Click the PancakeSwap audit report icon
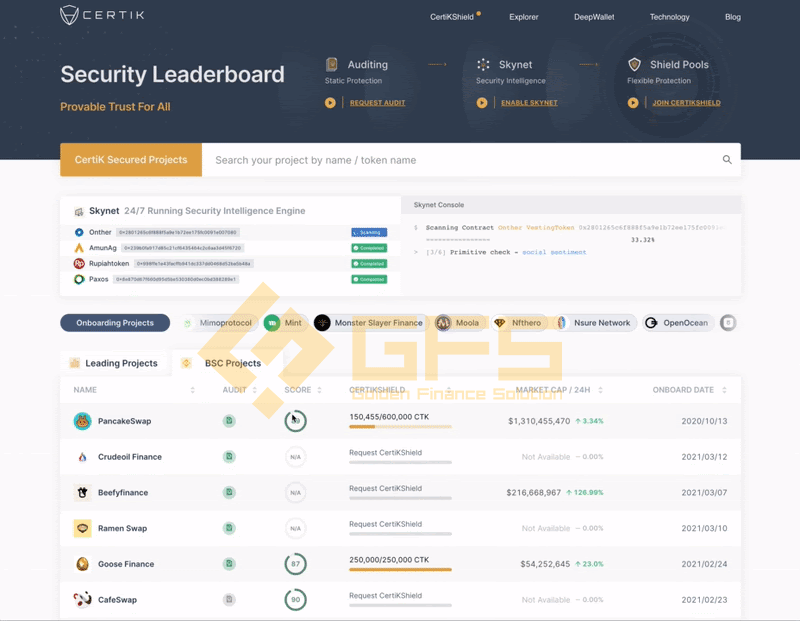This screenshot has height=621, width=800. (x=229, y=421)
